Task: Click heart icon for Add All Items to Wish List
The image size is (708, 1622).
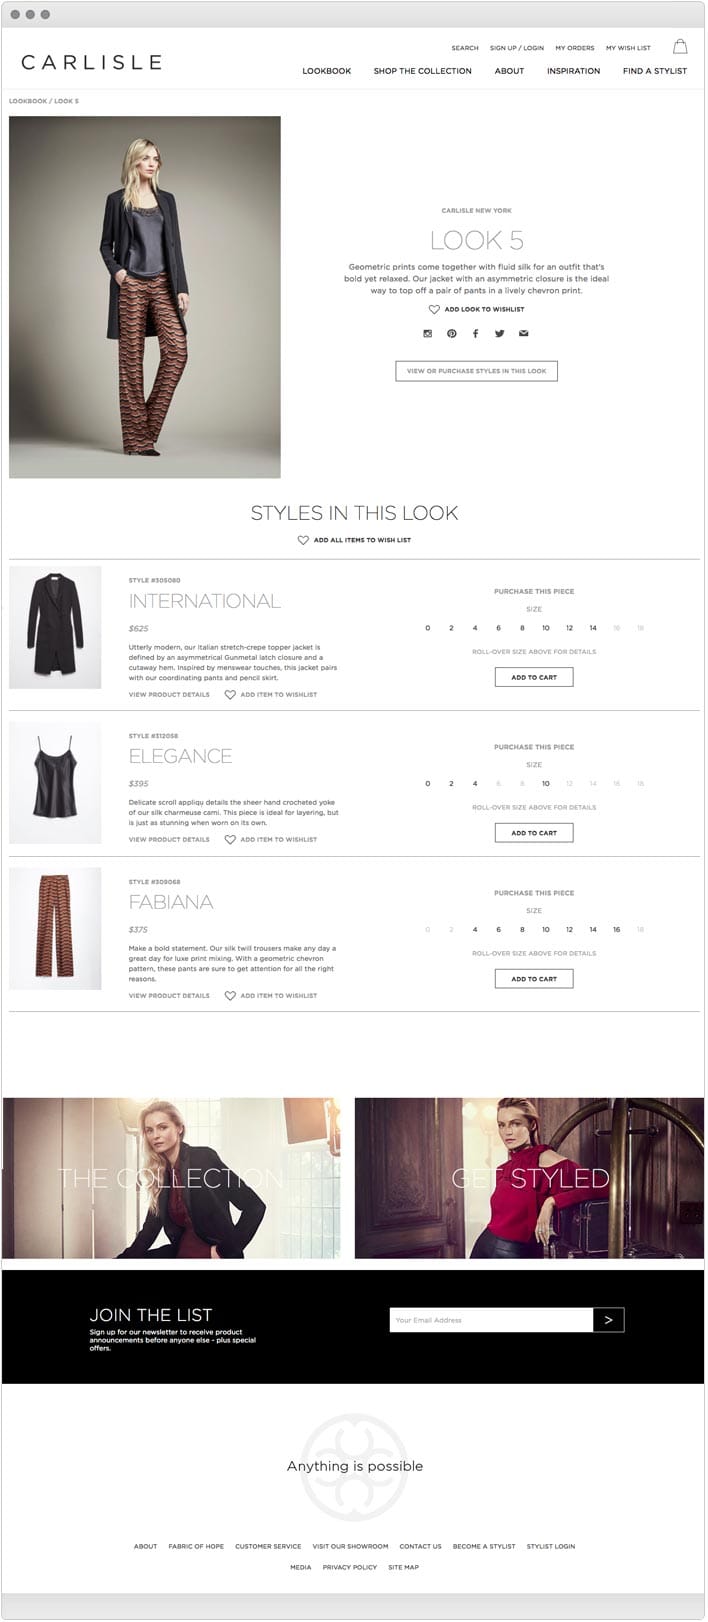Action: coord(303,540)
